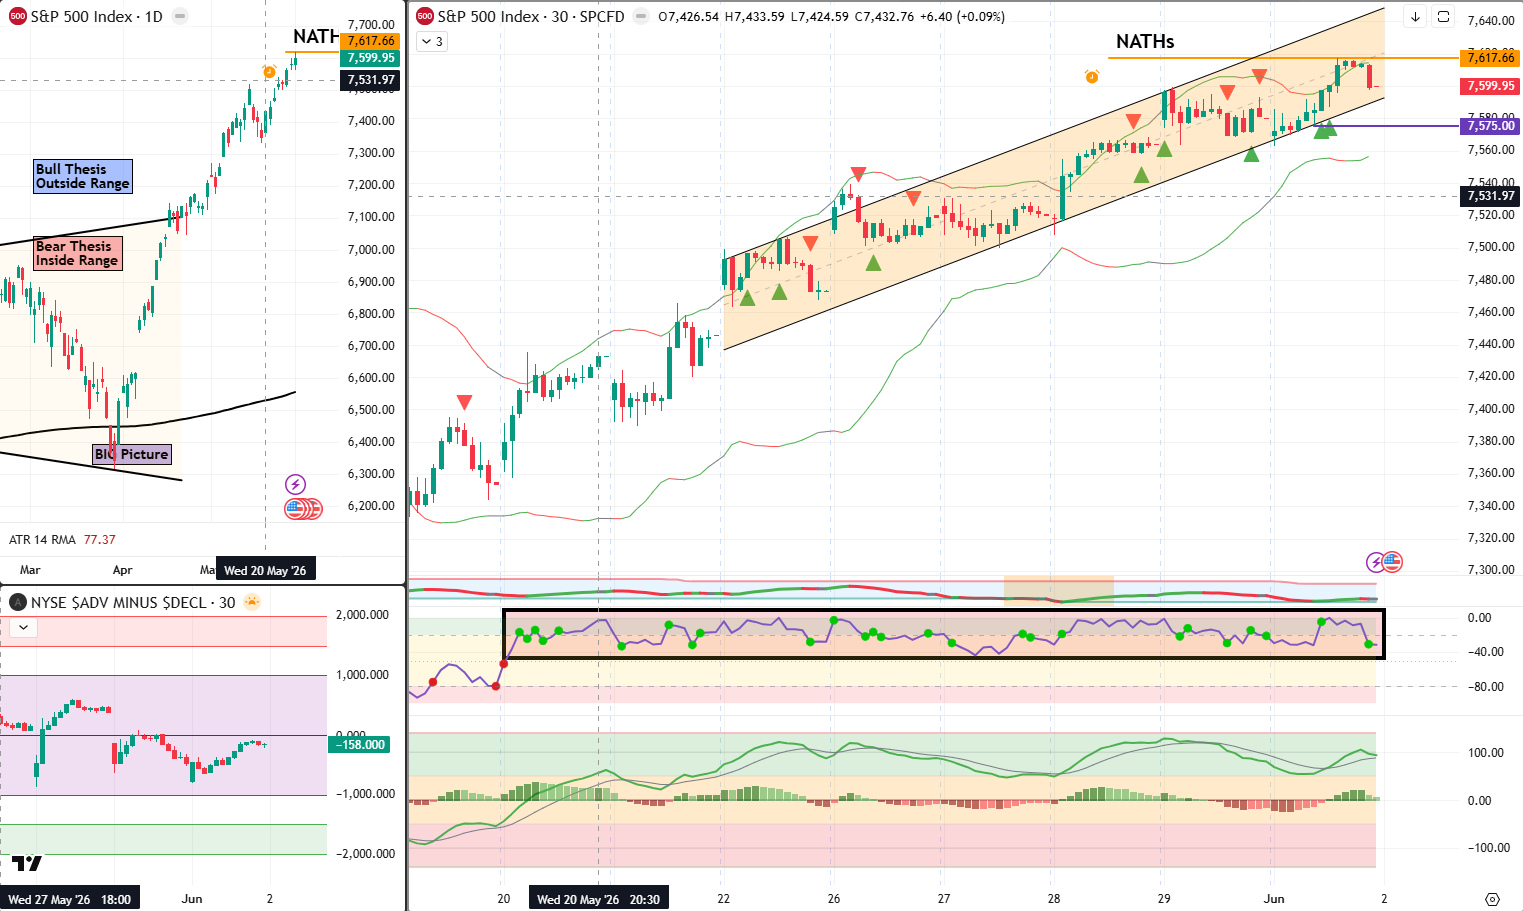Click the 'Wed 20 May '26 20:30' time label
This screenshot has width=1523, height=911.
[598, 900]
